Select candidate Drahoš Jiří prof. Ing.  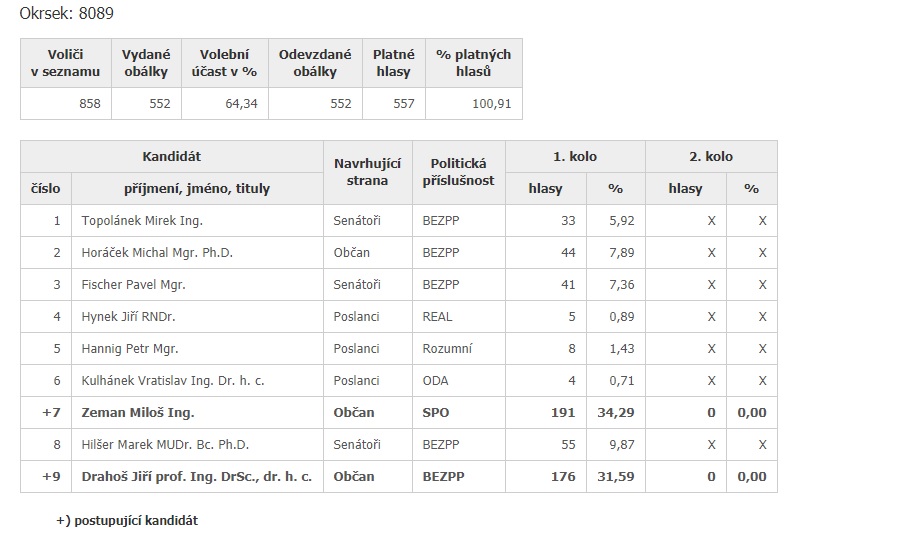point(196,477)
